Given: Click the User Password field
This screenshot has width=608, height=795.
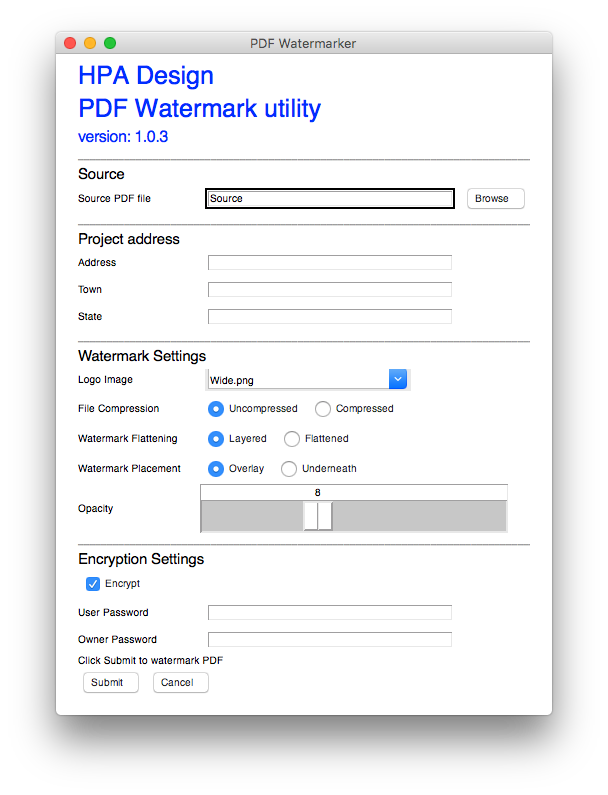Looking at the screenshot, I should pos(330,612).
